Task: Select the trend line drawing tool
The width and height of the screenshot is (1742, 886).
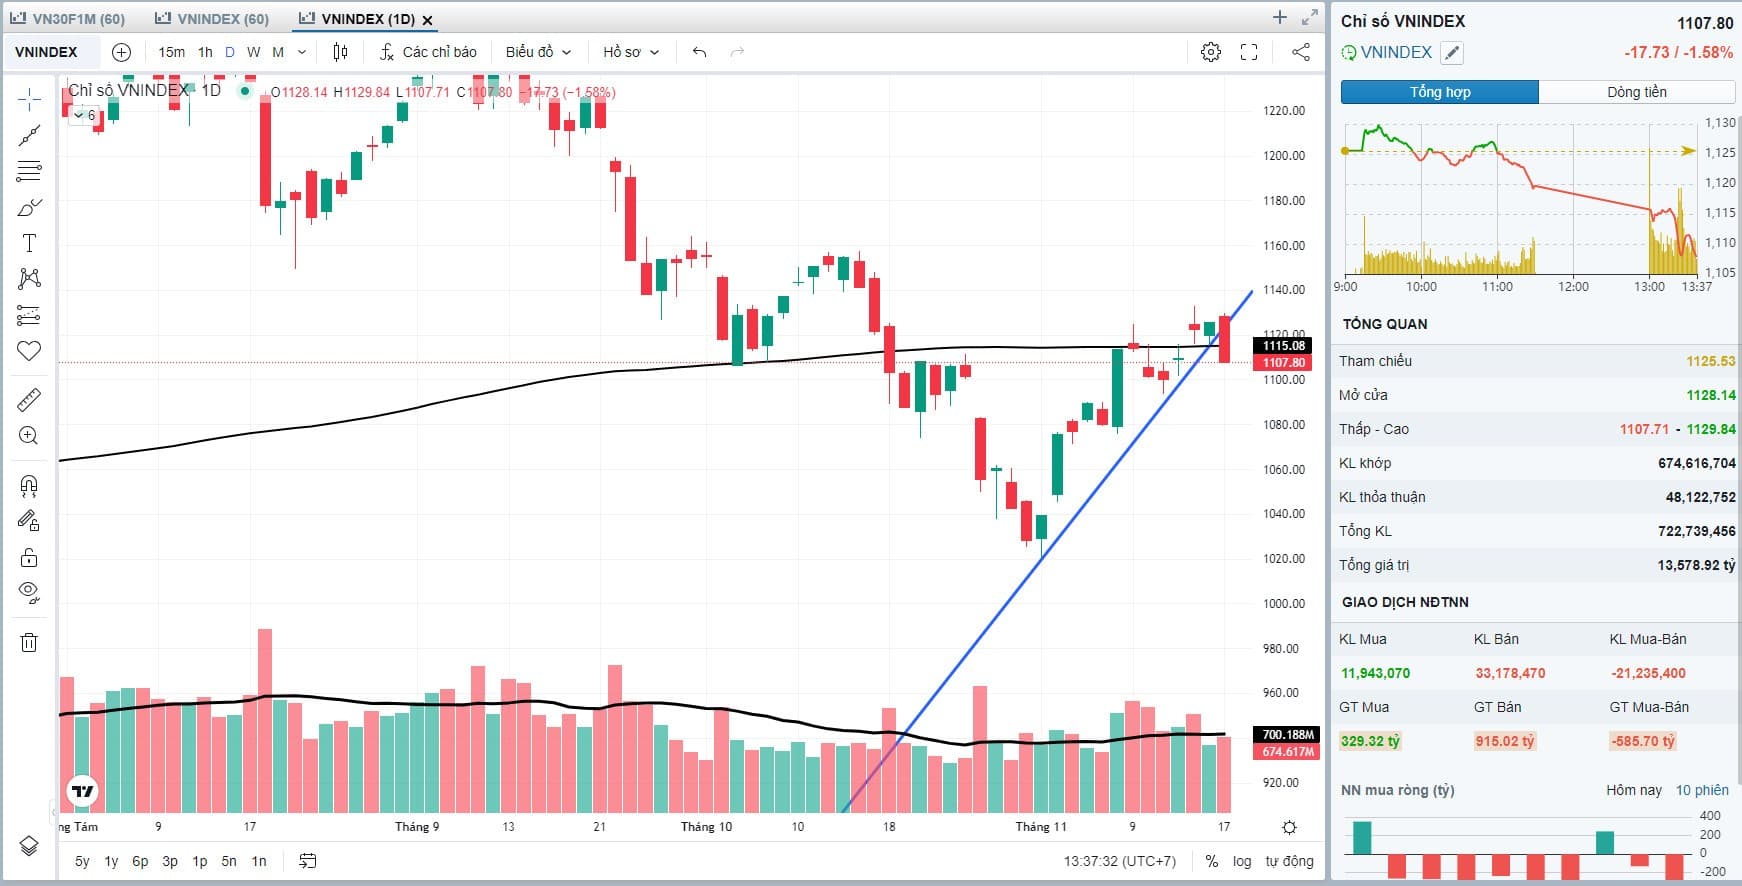Action: point(29,135)
